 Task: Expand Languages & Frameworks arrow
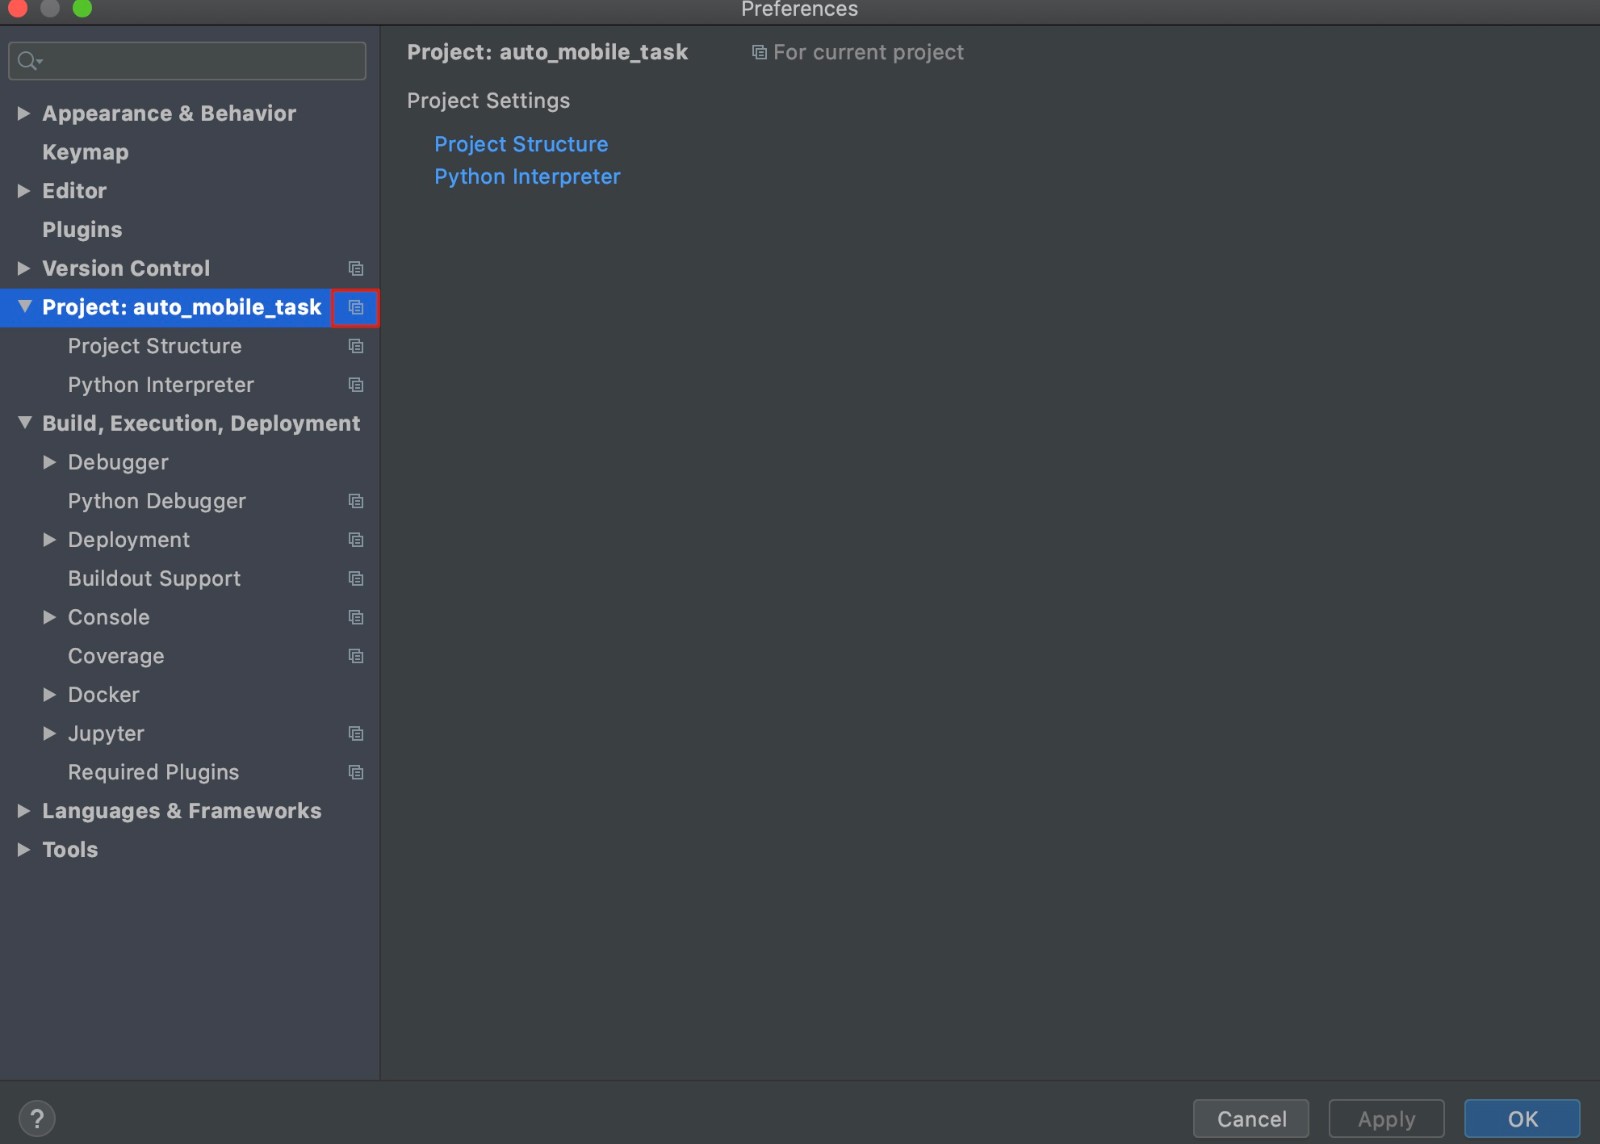[x=24, y=811]
